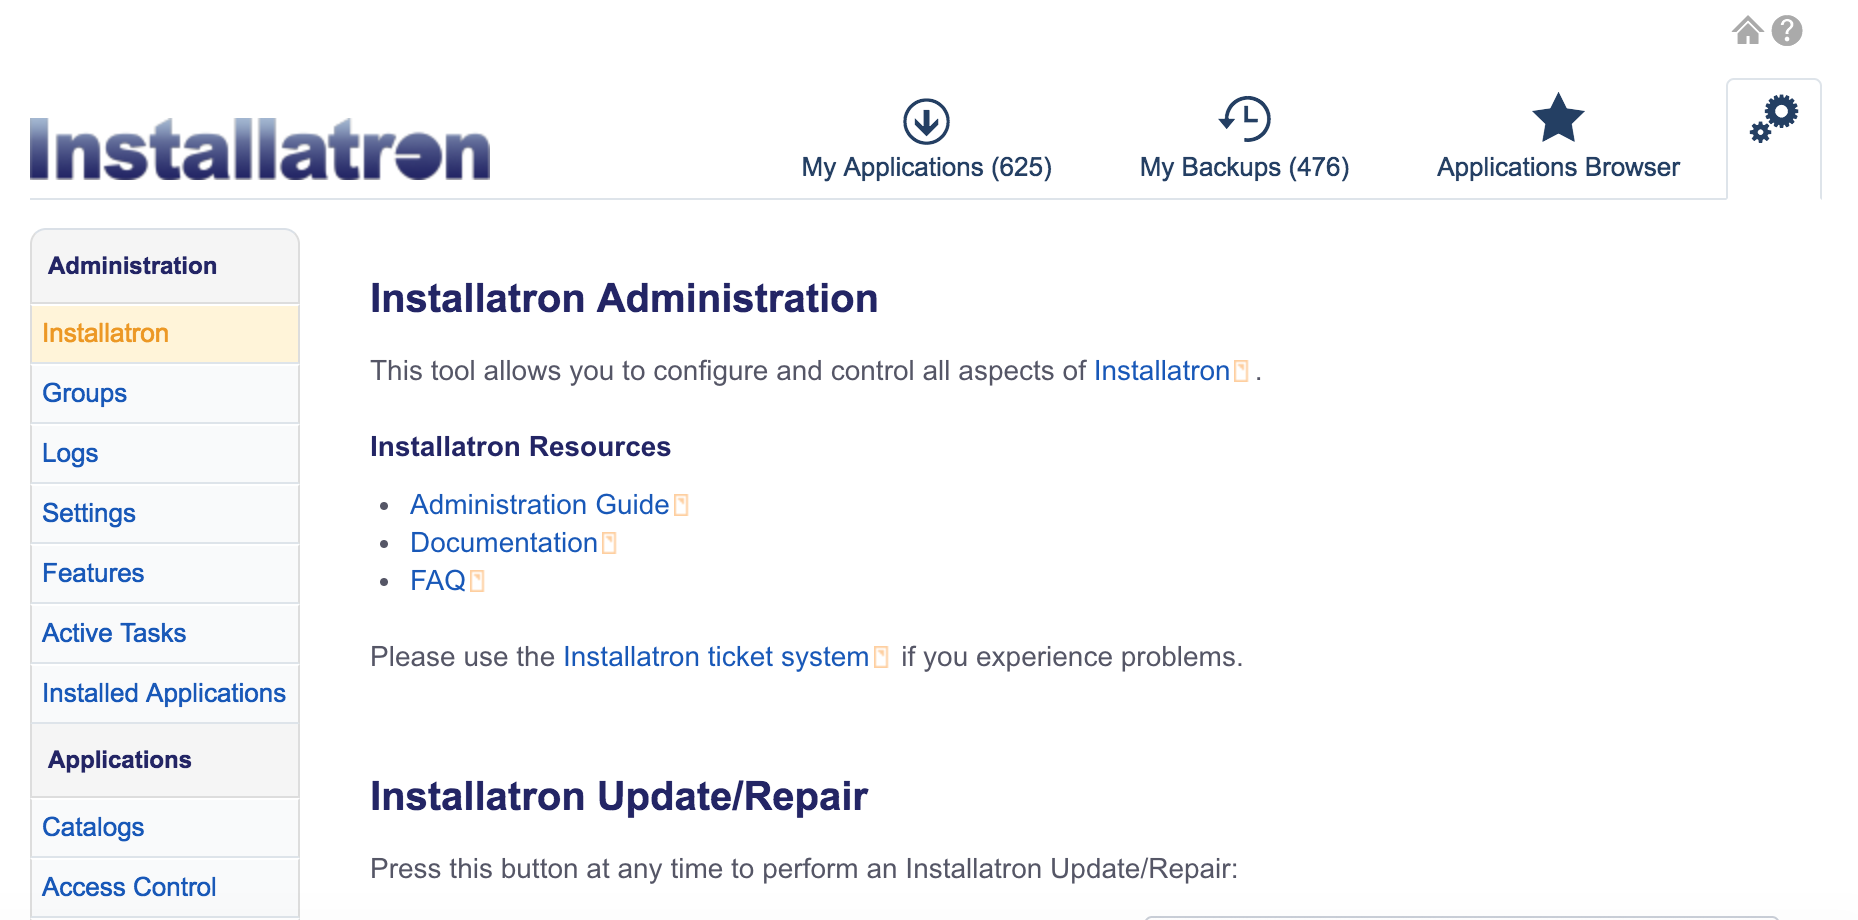Click the Installatron Resources subheading
The height and width of the screenshot is (920, 1858).
[520, 447]
